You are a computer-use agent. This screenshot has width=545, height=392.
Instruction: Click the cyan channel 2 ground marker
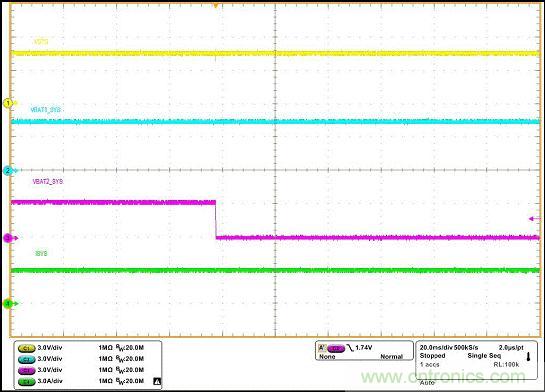[x=8, y=171]
